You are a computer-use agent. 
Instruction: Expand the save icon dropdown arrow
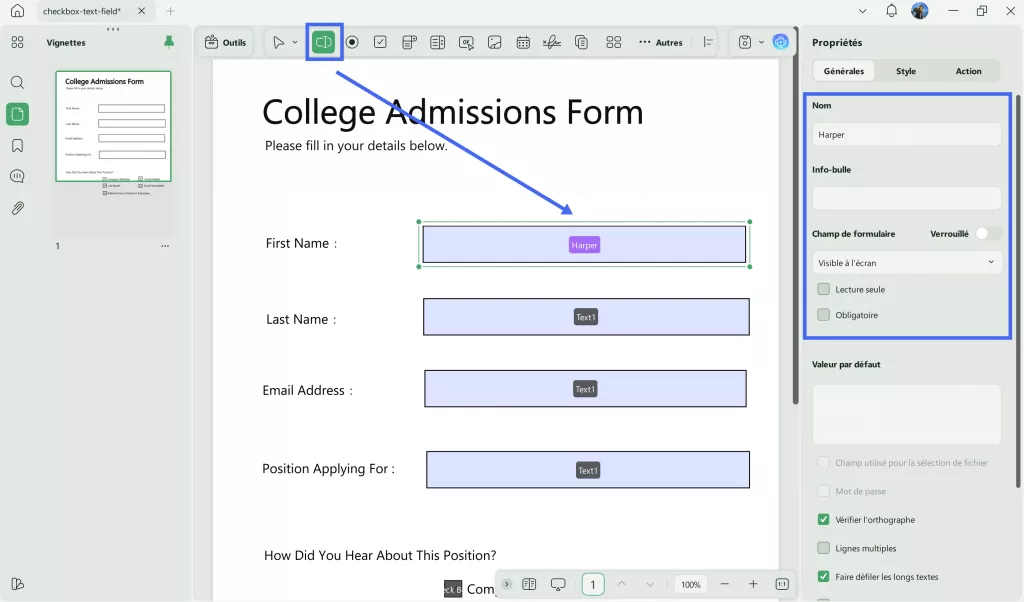761,42
